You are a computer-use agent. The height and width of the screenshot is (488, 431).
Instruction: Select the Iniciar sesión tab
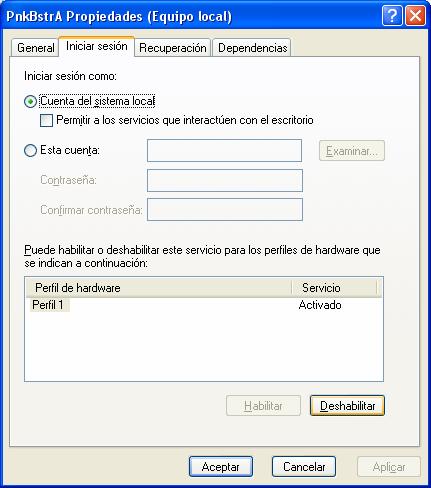(97, 46)
